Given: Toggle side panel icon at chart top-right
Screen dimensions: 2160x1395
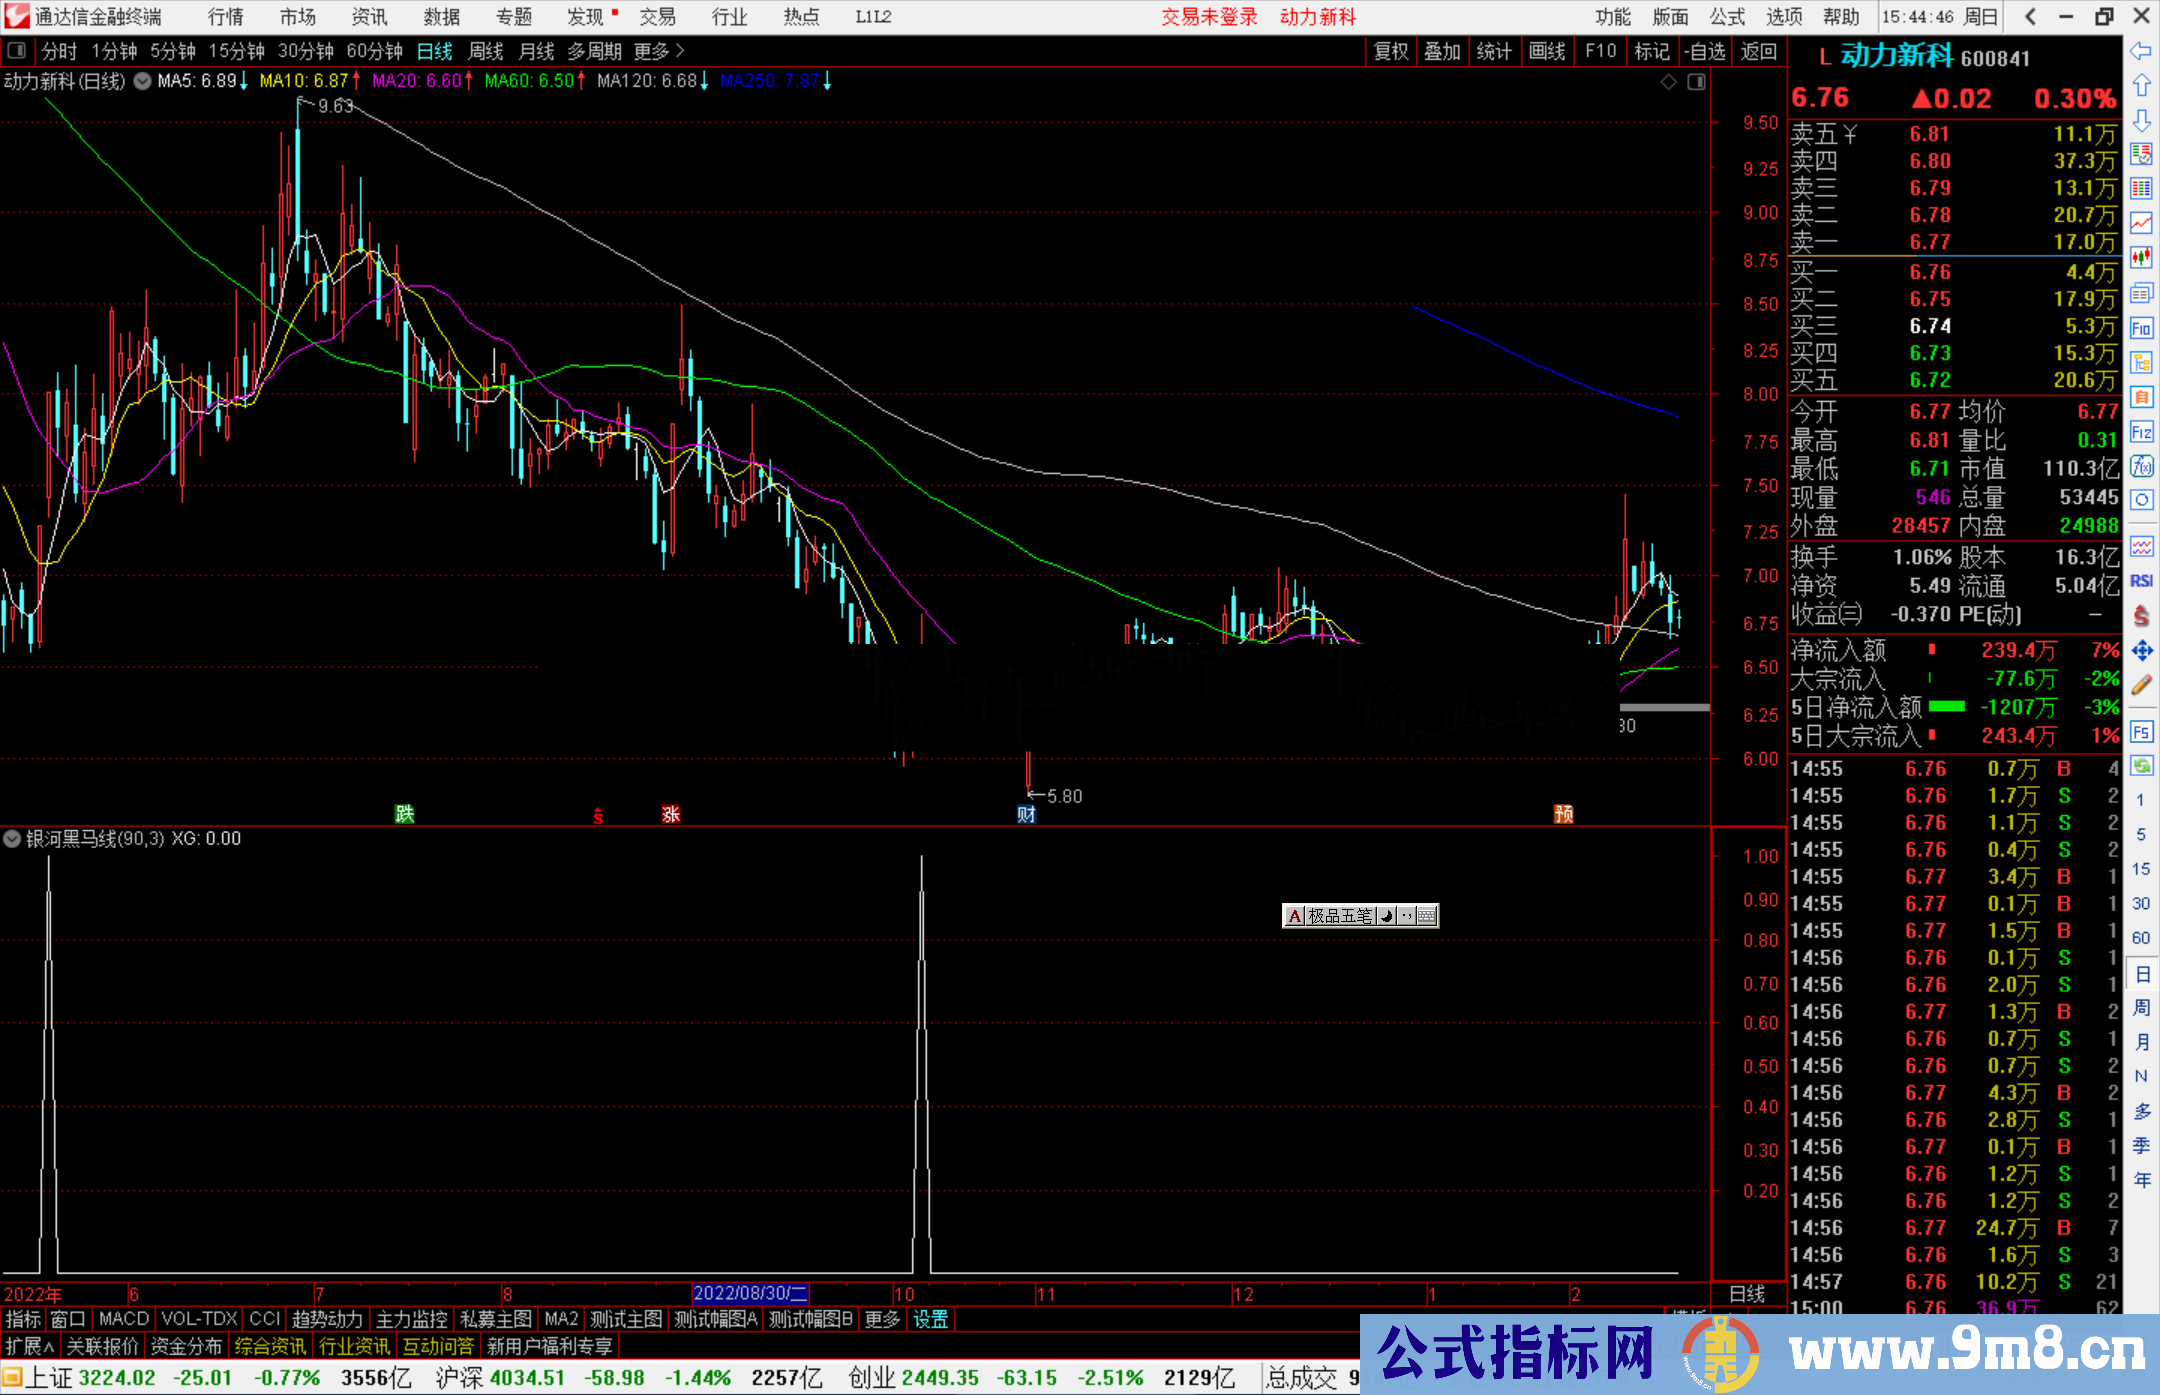Looking at the screenshot, I should click(x=1696, y=82).
